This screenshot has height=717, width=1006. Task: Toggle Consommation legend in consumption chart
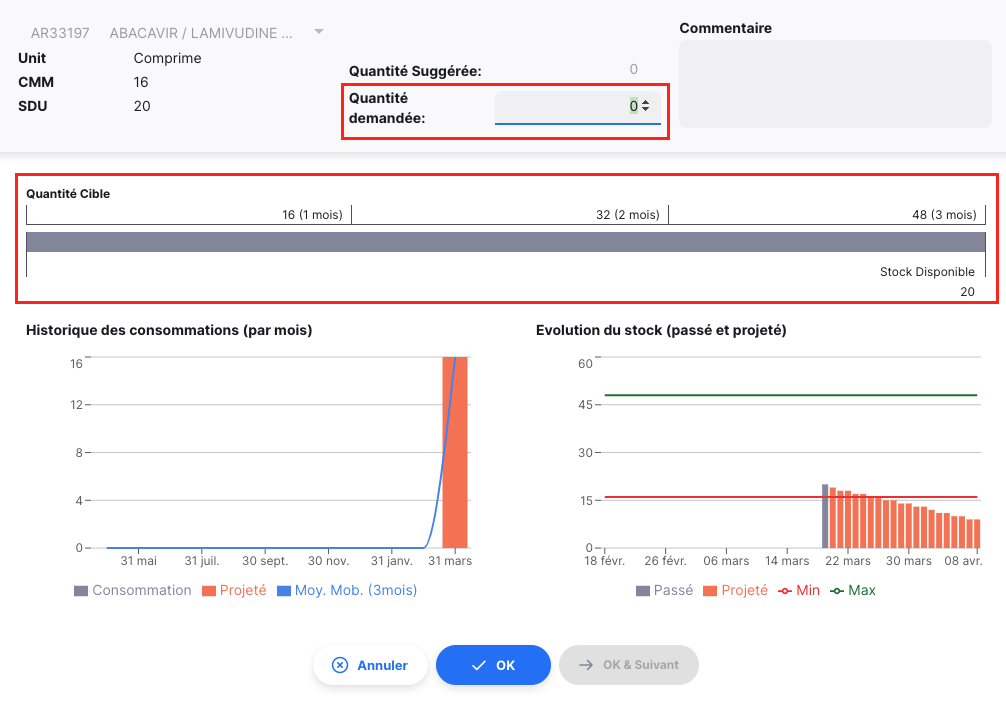click(x=133, y=591)
